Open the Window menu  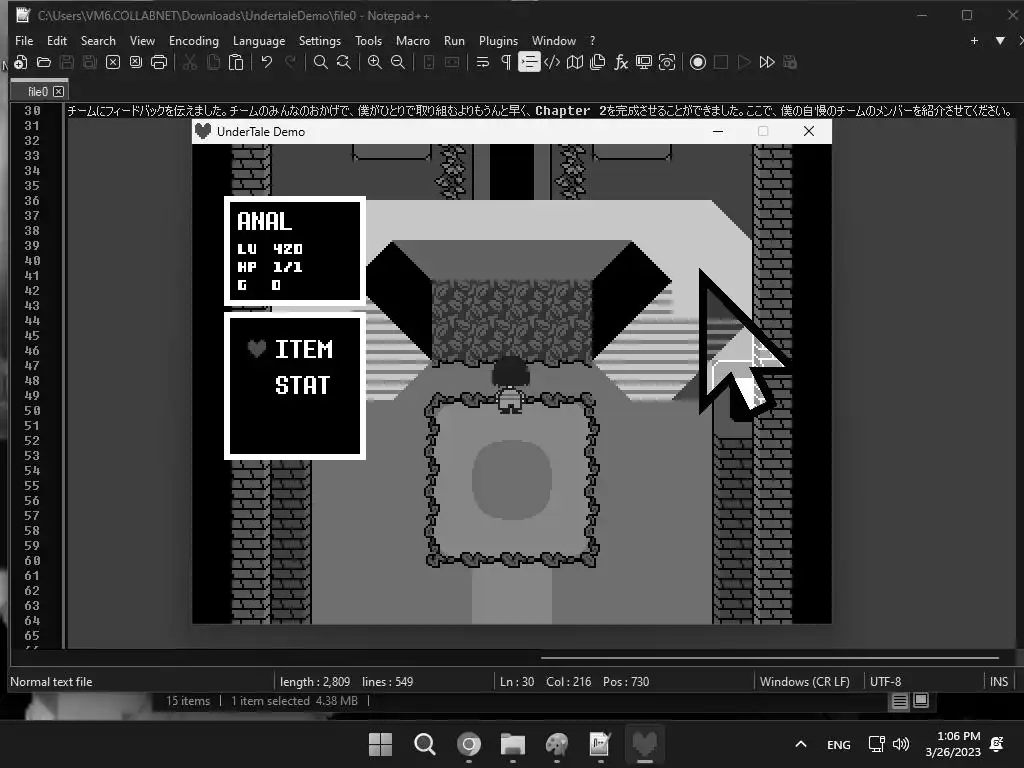point(554,40)
